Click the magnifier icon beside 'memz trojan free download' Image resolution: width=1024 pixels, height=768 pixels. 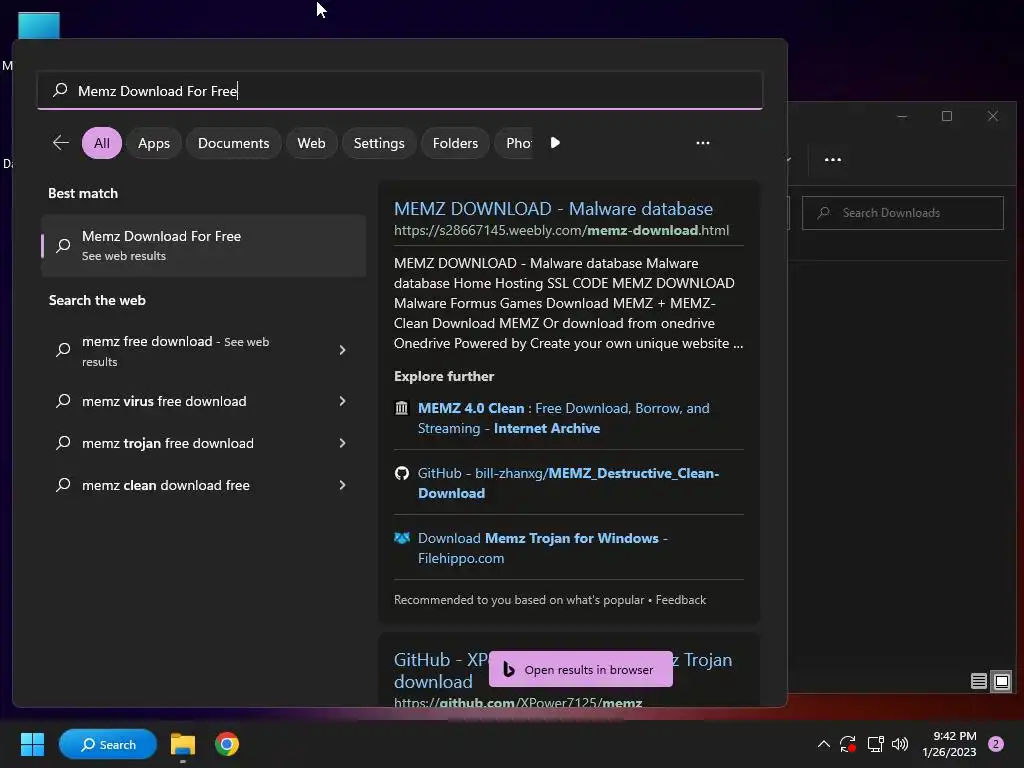point(63,443)
